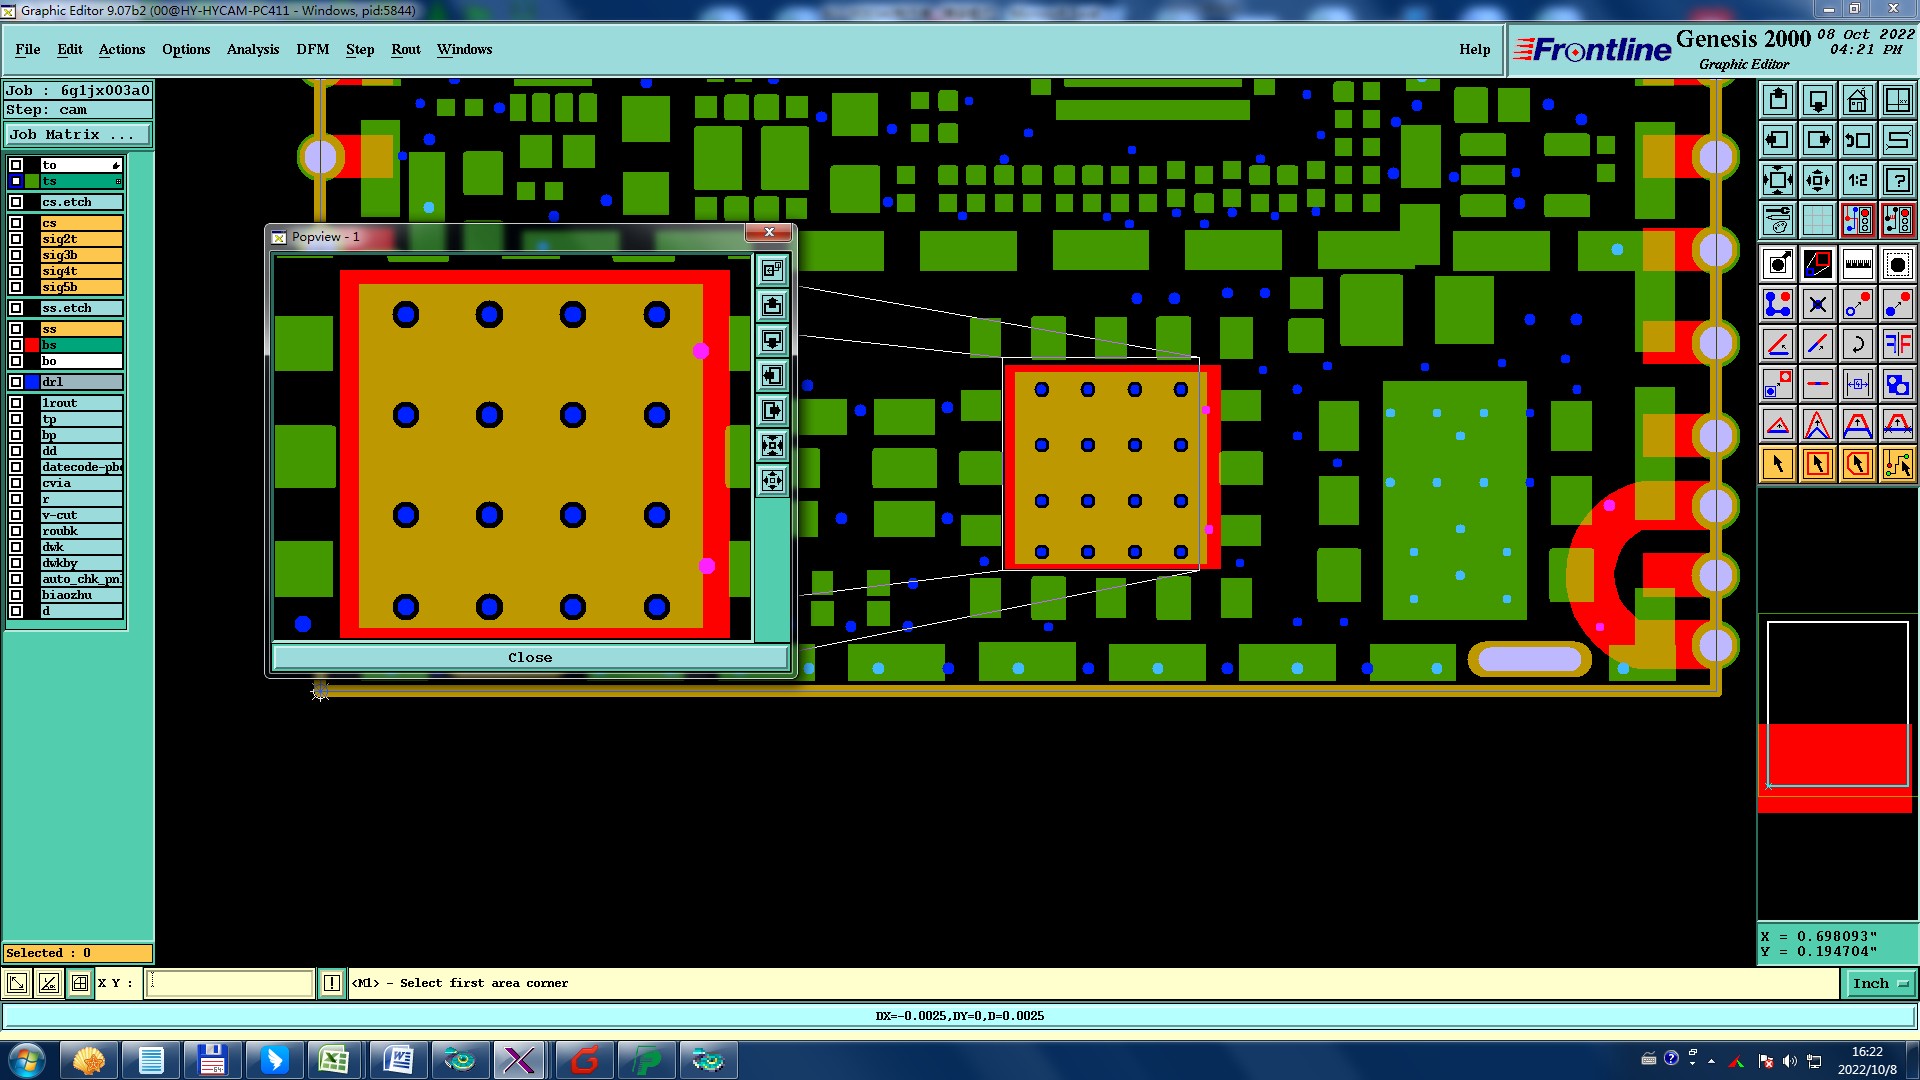Screen dimensions: 1920x1080
Task: Open the Rout menu
Action: point(406,49)
